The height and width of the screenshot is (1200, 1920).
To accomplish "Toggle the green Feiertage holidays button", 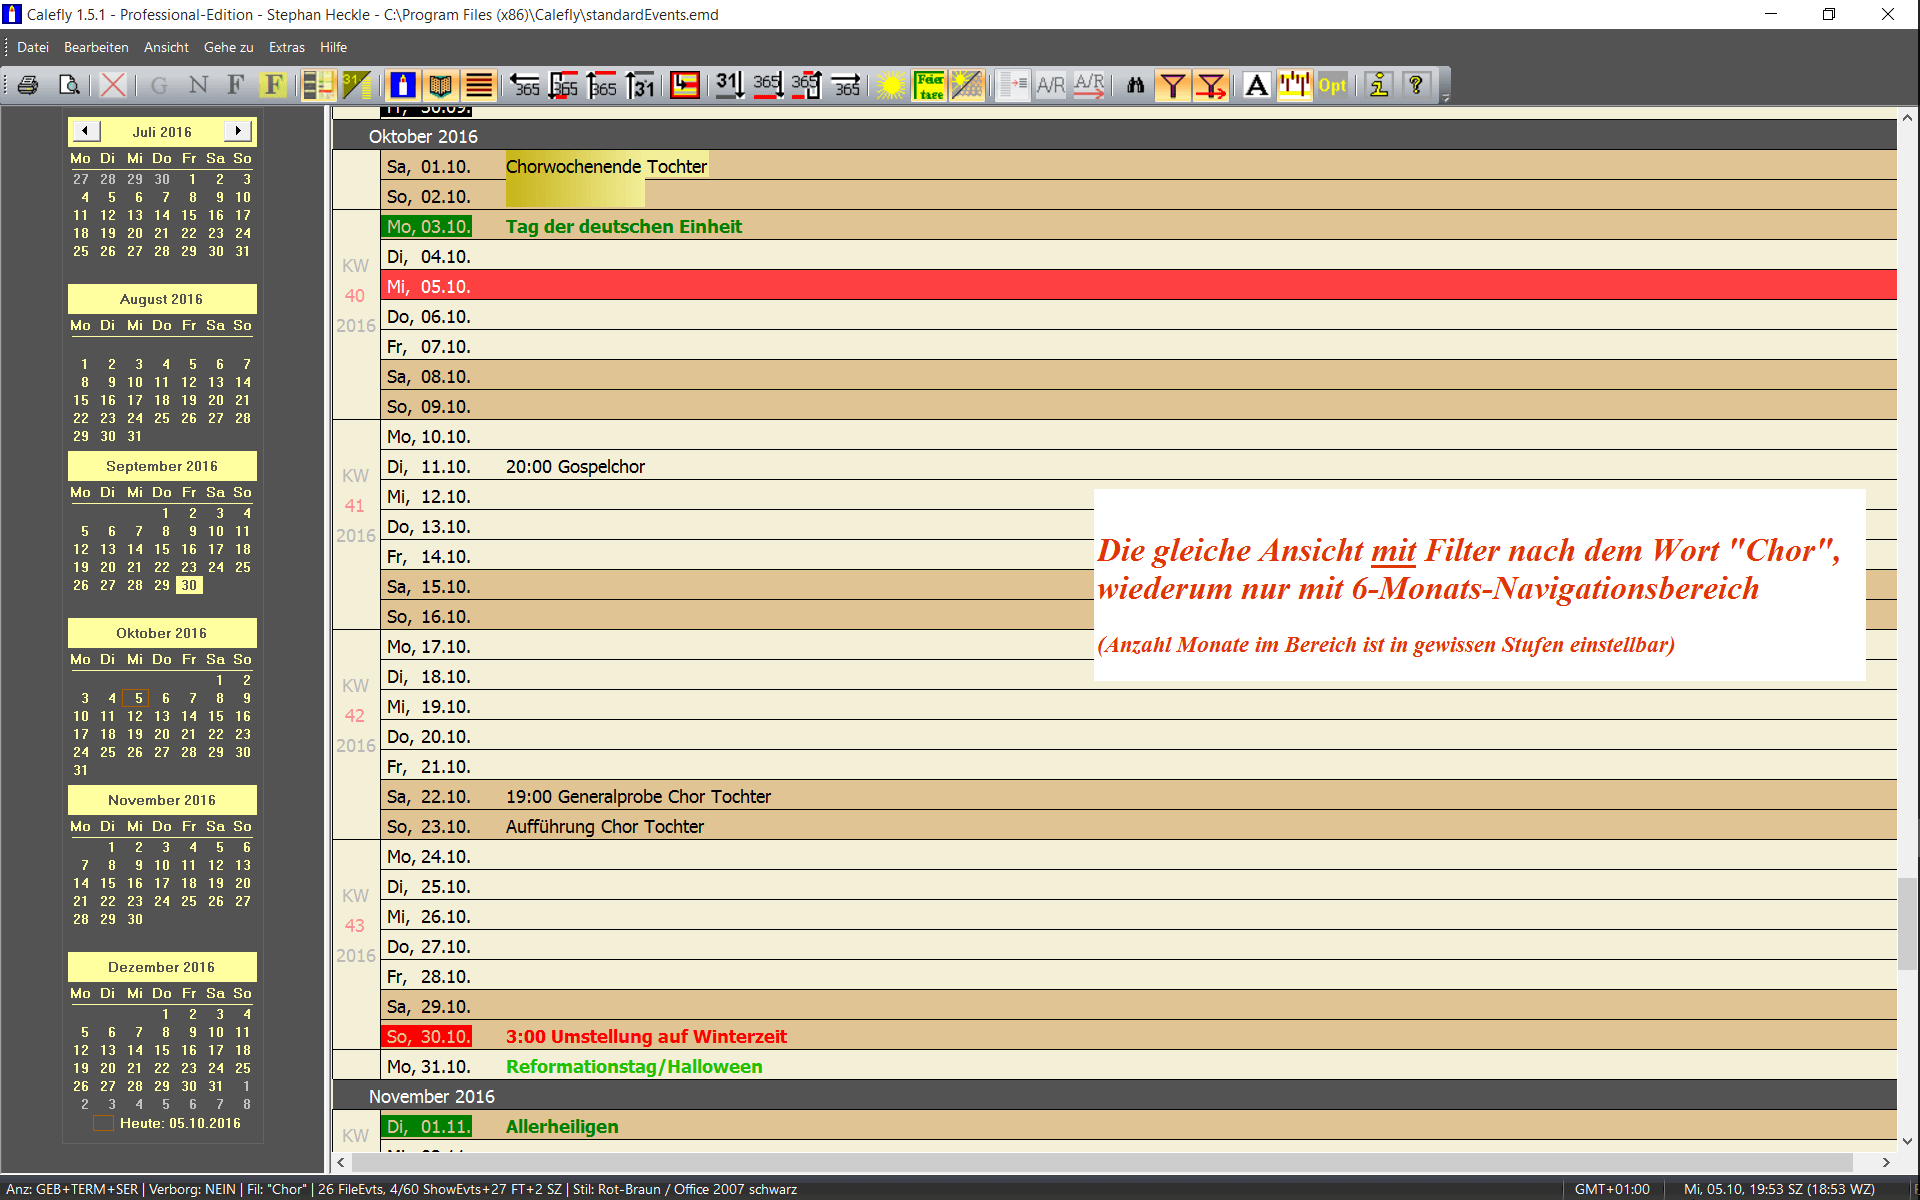I will click(x=930, y=85).
